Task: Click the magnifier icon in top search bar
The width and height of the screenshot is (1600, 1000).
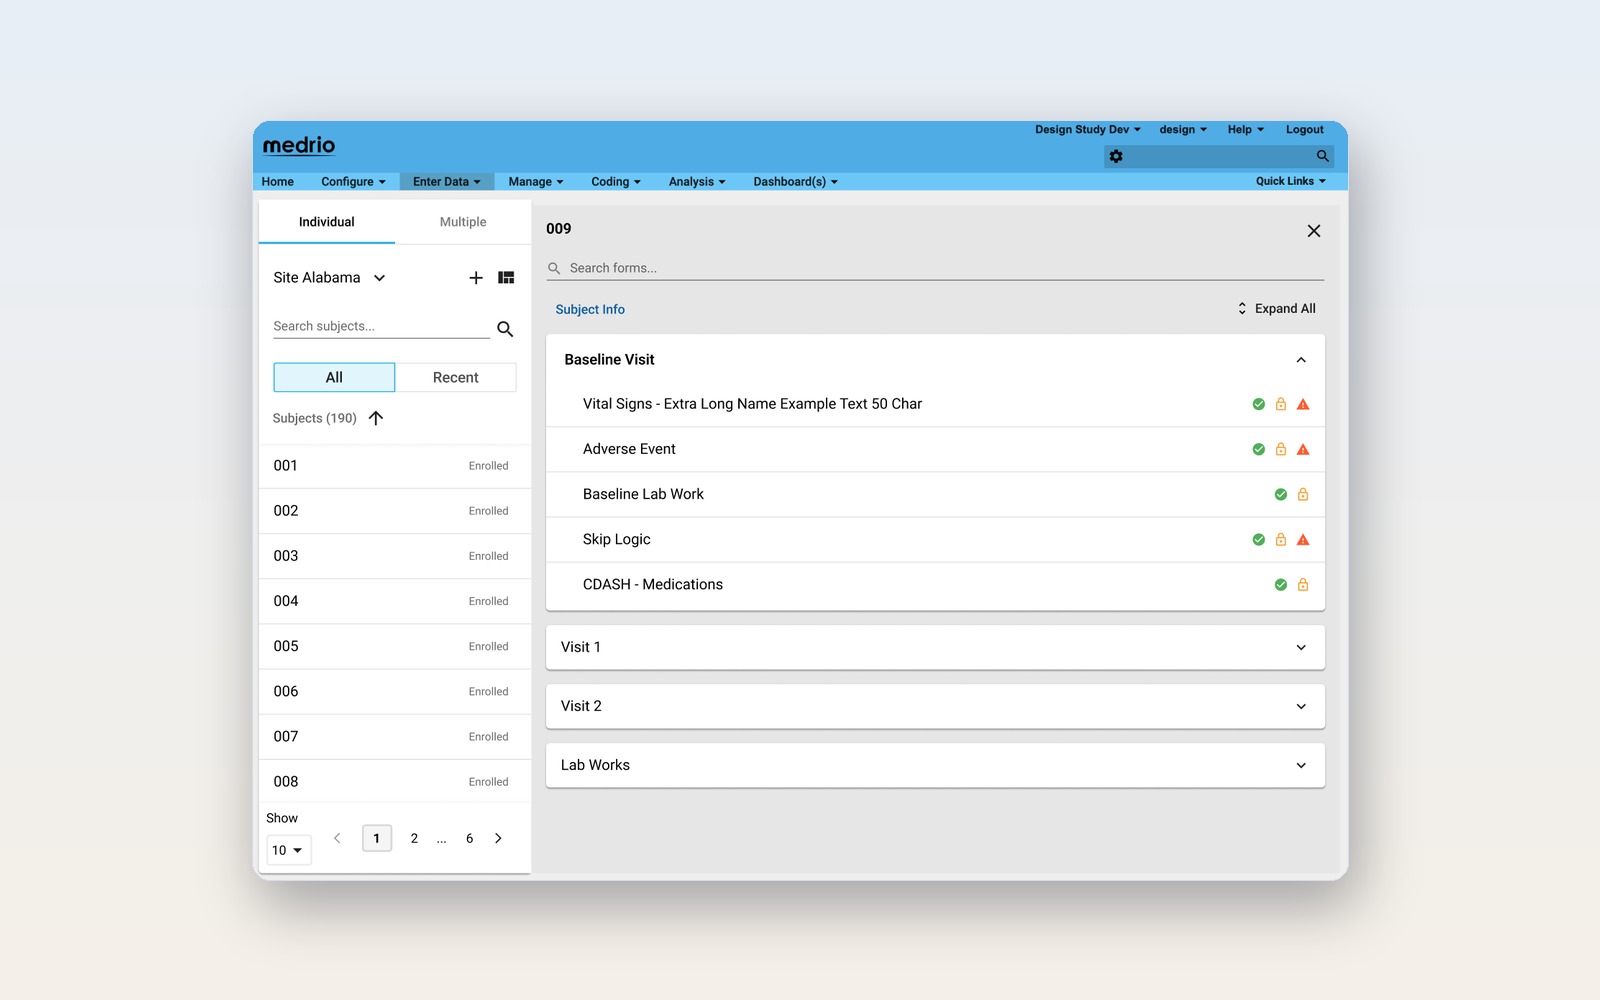Action: tap(1322, 156)
